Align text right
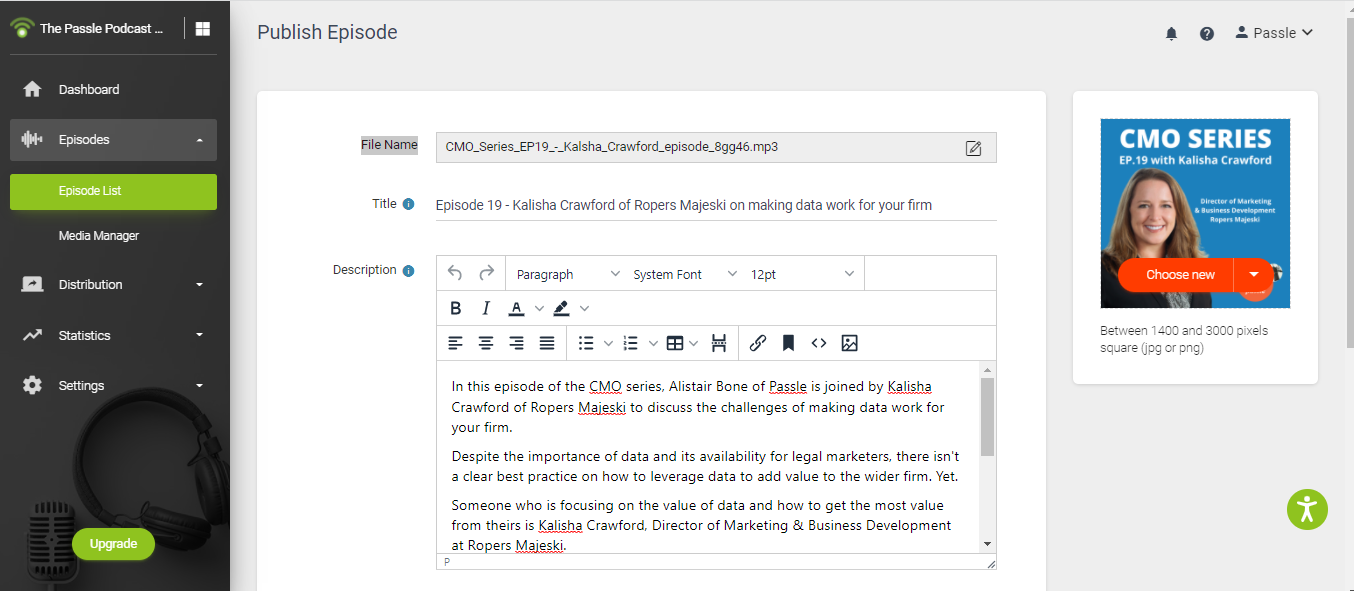The width and height of the screenshot is (1354, 591). (517, 343)
